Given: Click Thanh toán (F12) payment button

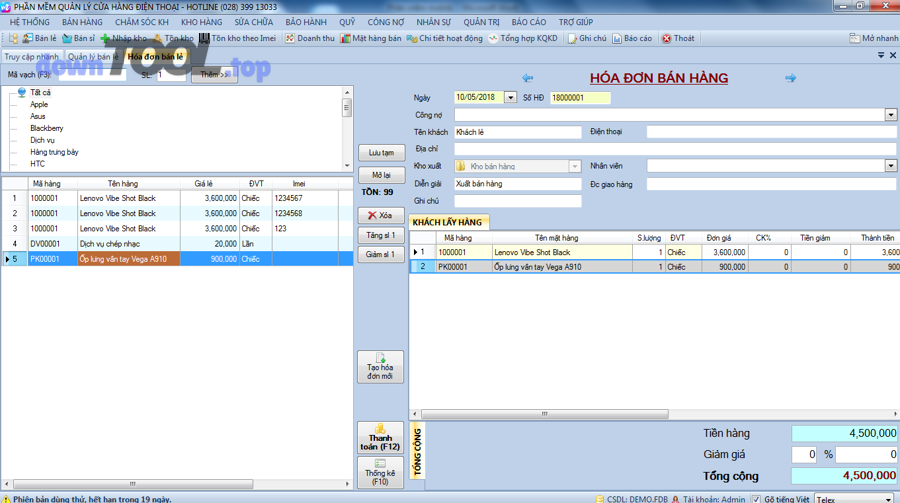Looking at the screenshot, I should point(380,437).
